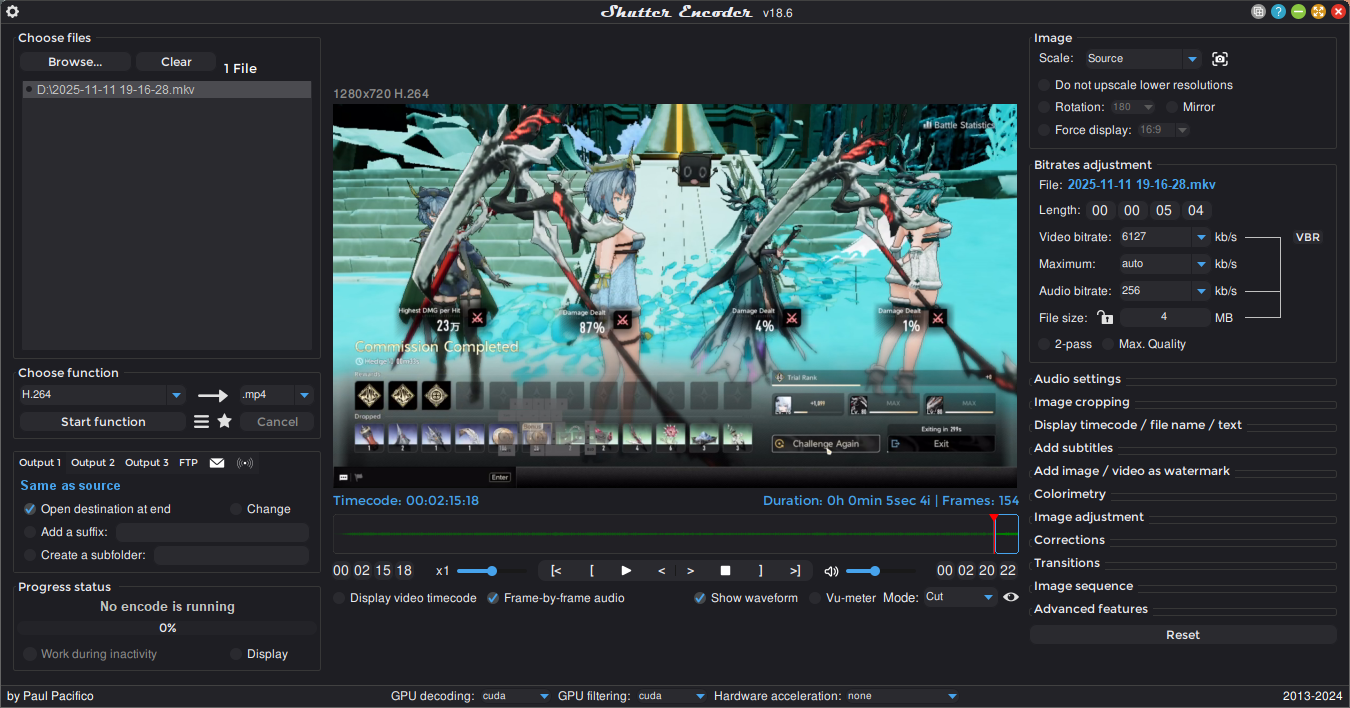Switch to the Output 2 tab

(92, 463)
